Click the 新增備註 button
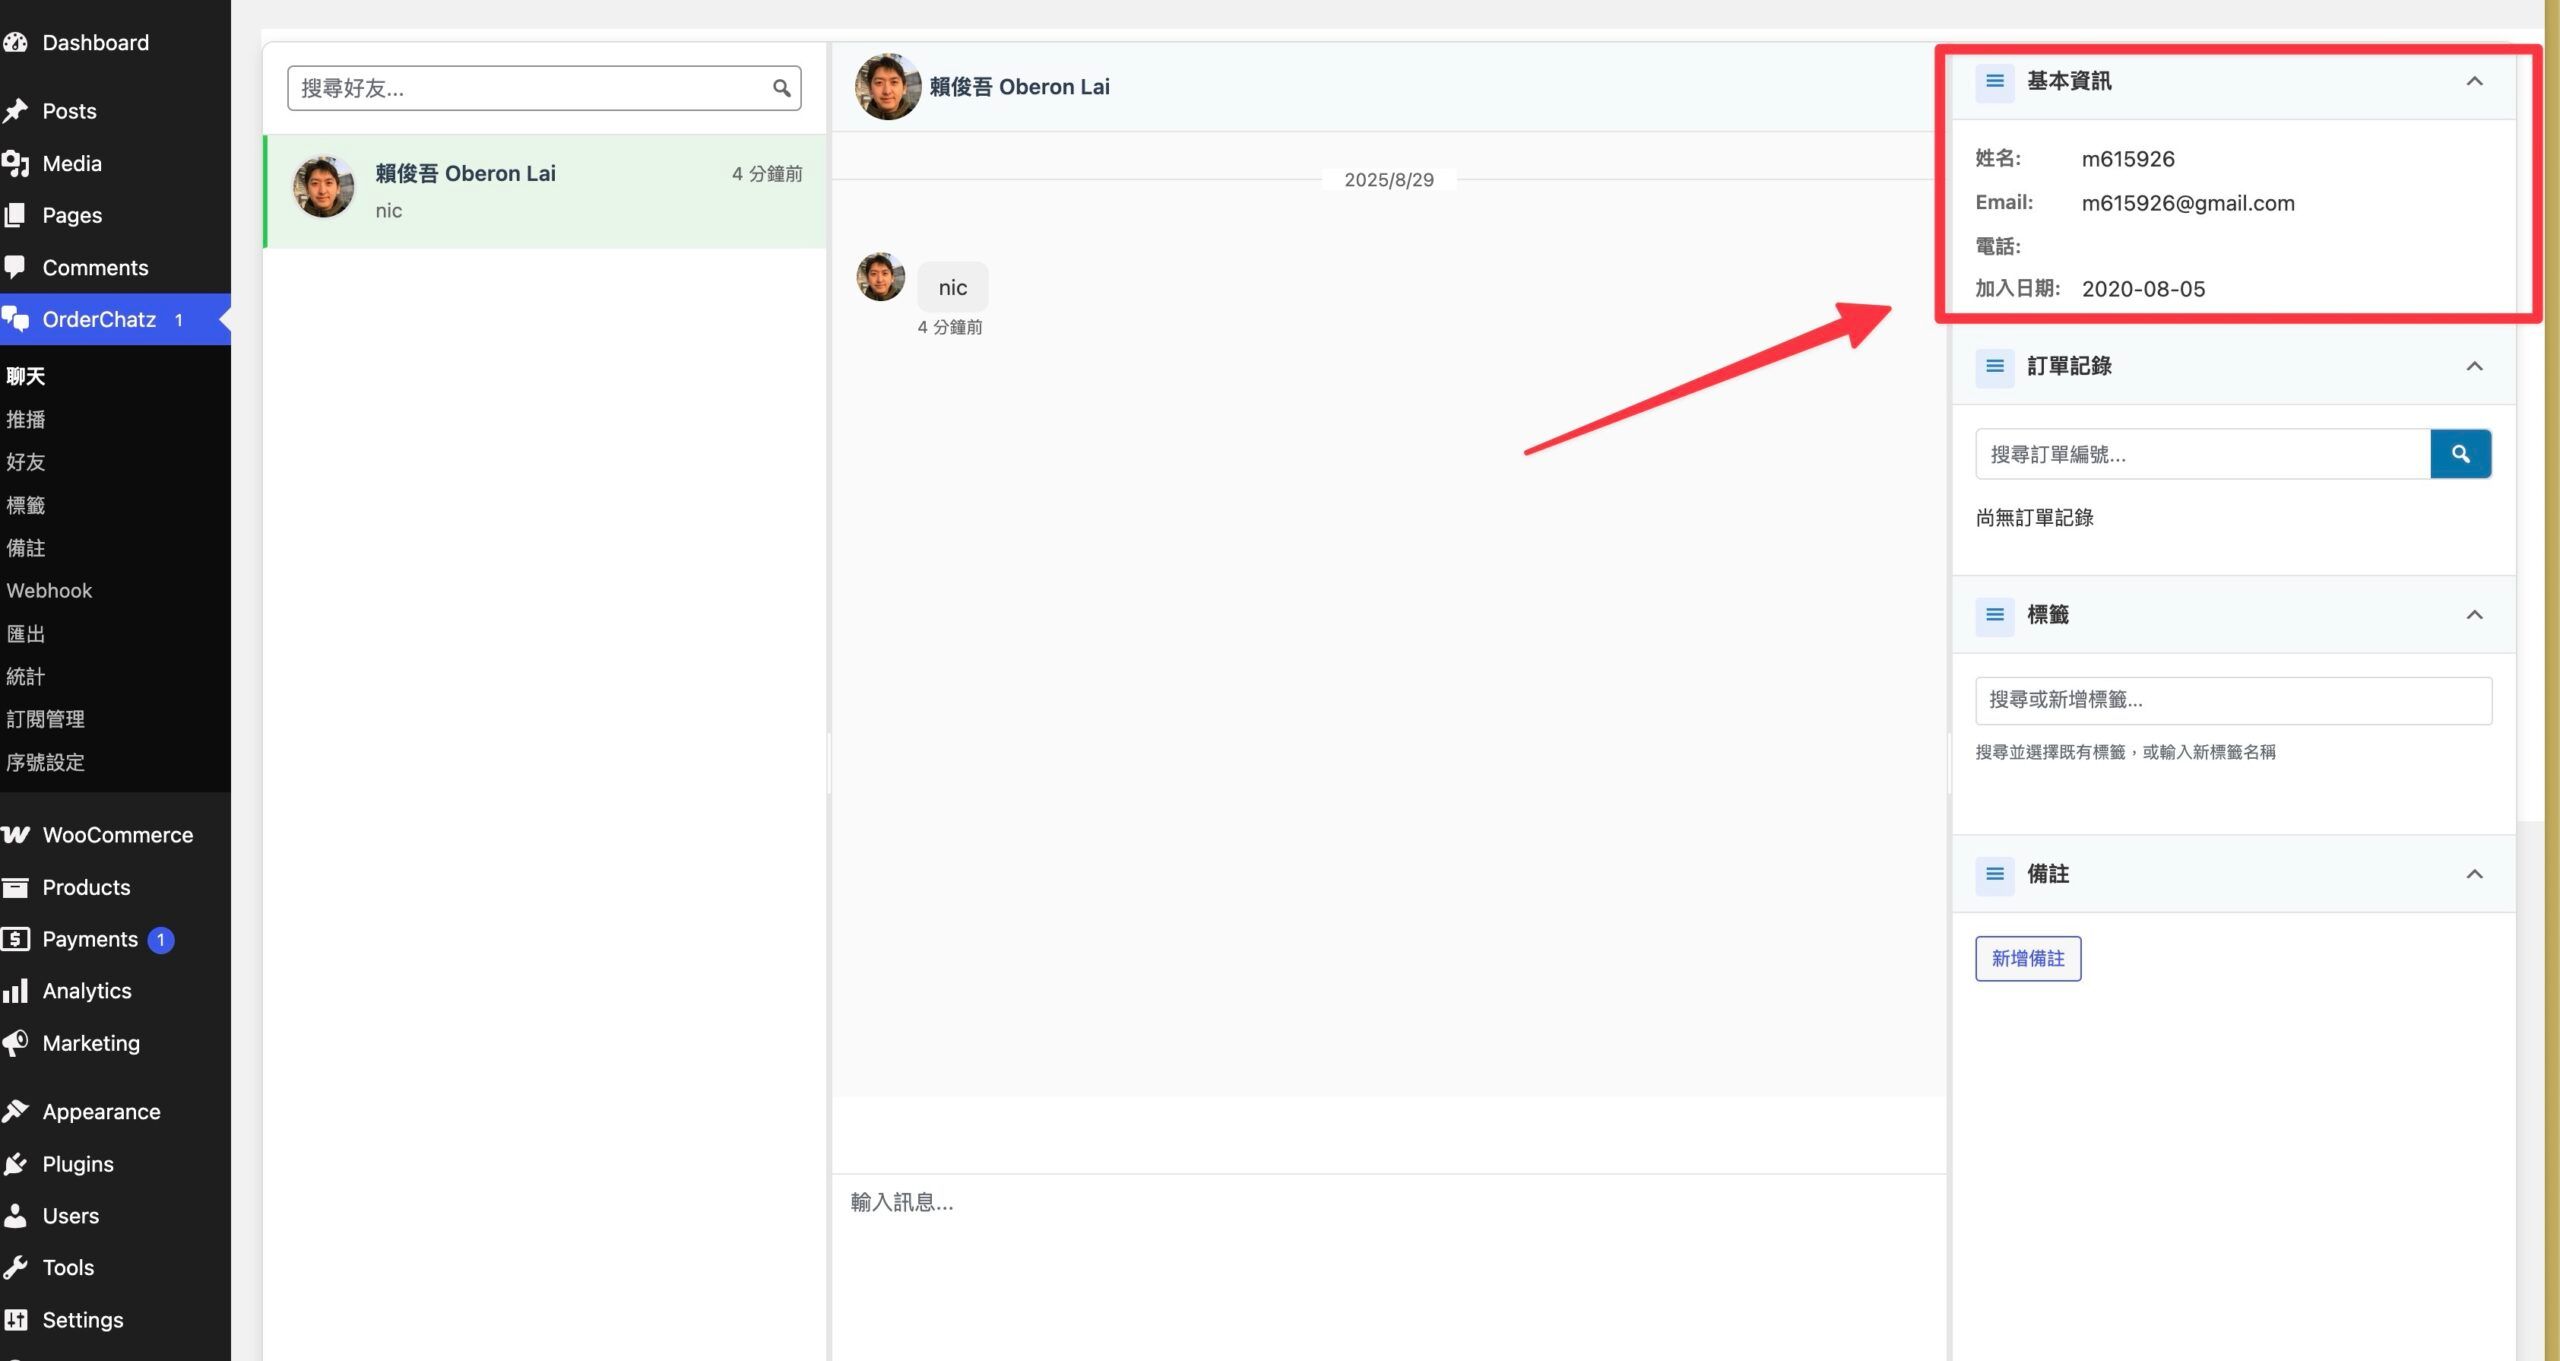This screenshot has width=2560, height=1361. tap(2027, 958)
